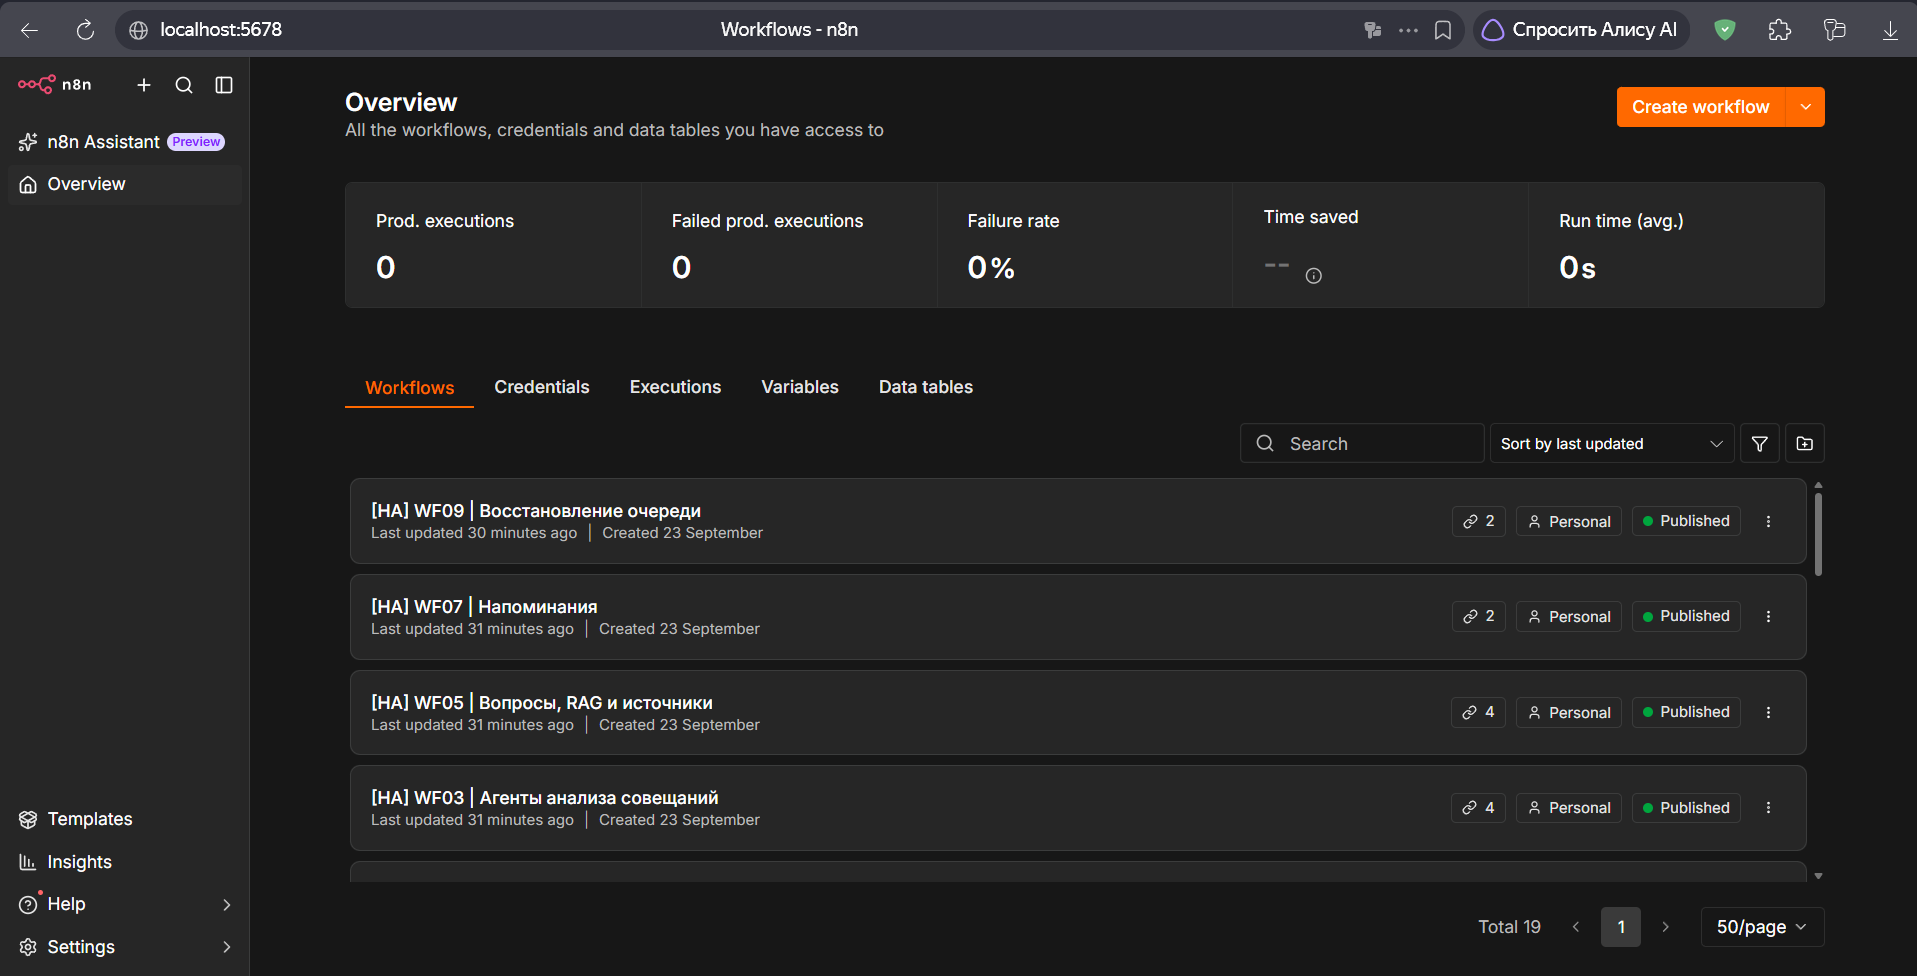Open the n8n Assistant preview
The width and height of the screenshot is (1917, 976).
124,142
